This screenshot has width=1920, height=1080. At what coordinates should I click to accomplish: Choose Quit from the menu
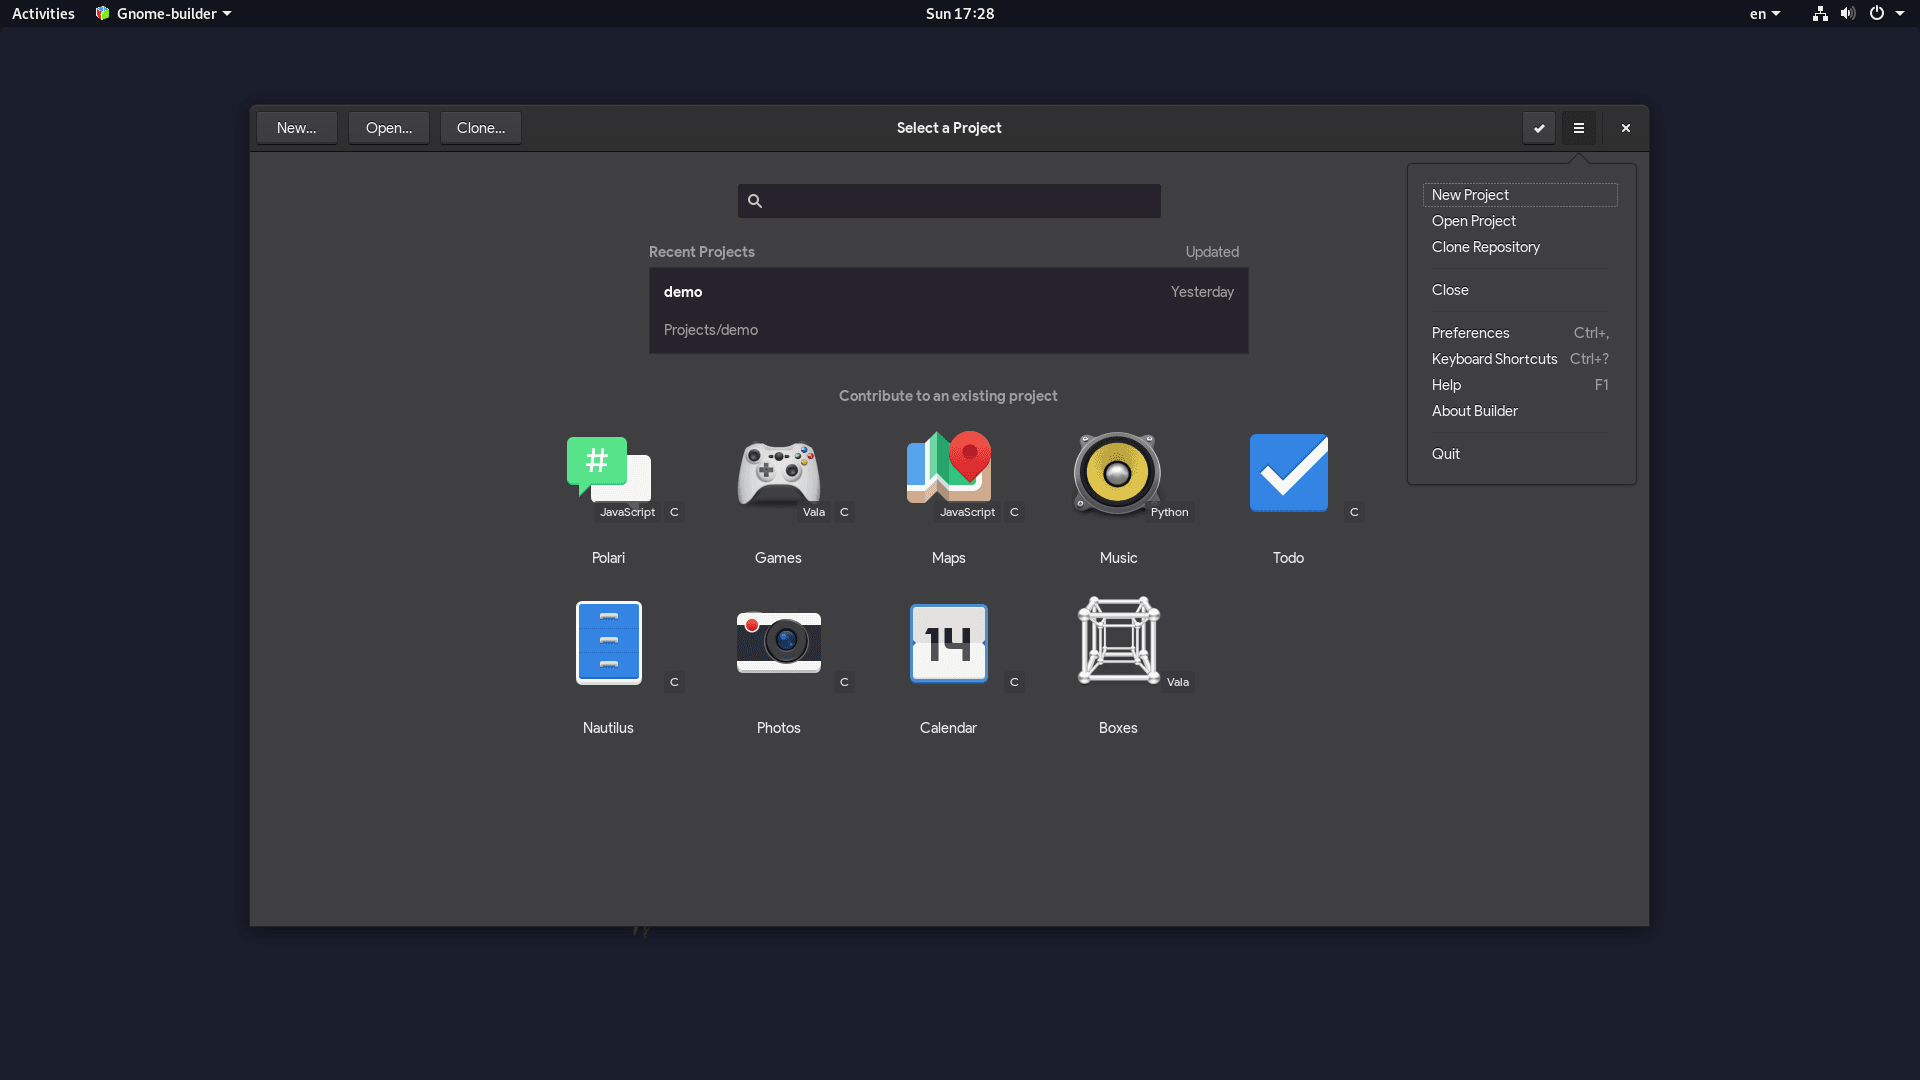tap(1520, 454)
